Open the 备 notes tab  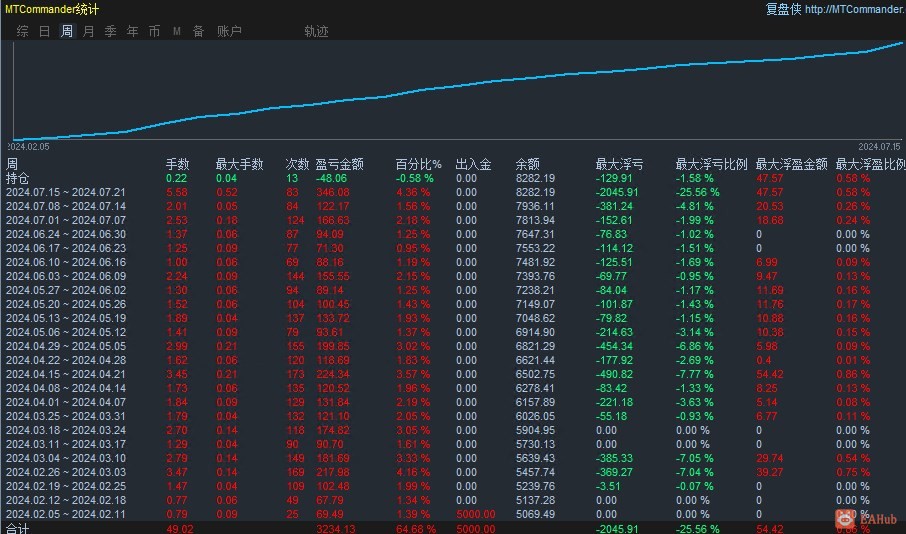(x=198, y=31)
